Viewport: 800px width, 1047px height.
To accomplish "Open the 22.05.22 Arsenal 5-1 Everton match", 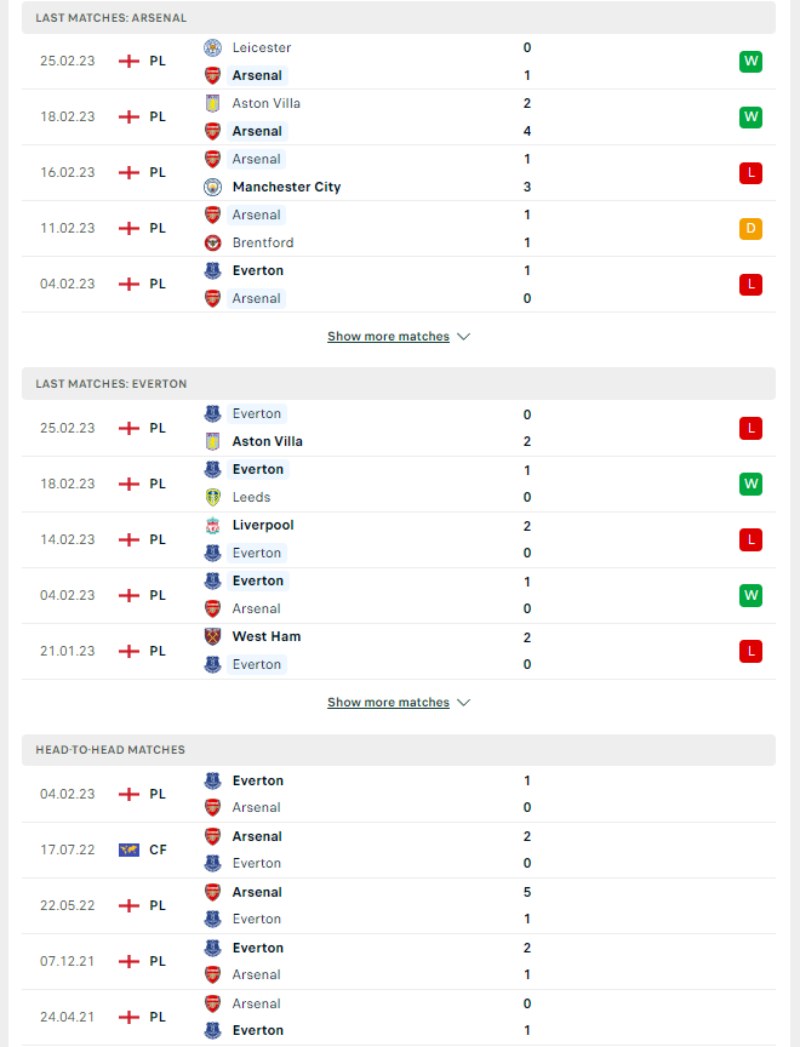I will click(399, 906).
